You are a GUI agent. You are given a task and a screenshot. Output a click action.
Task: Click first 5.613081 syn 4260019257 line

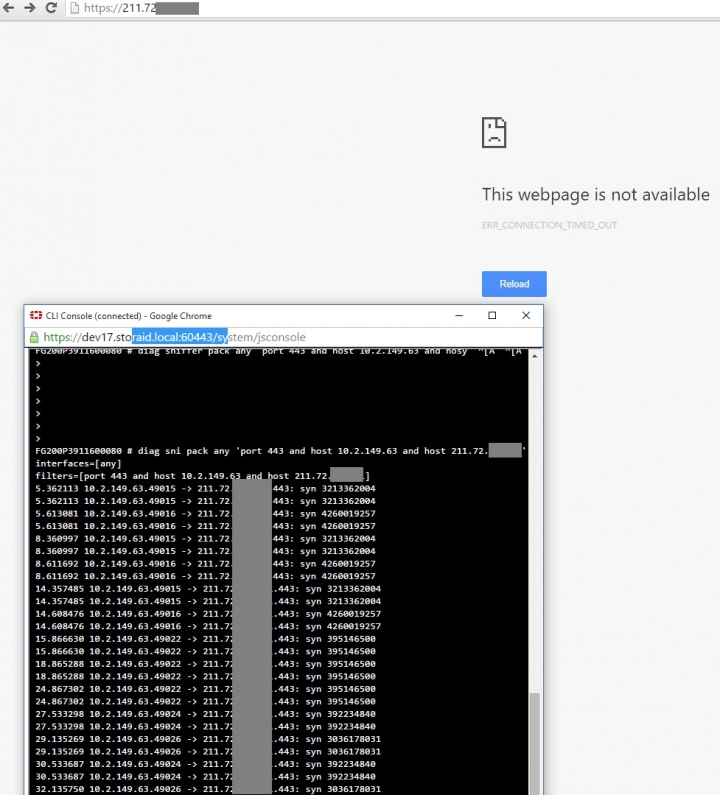tap(205, 514)
